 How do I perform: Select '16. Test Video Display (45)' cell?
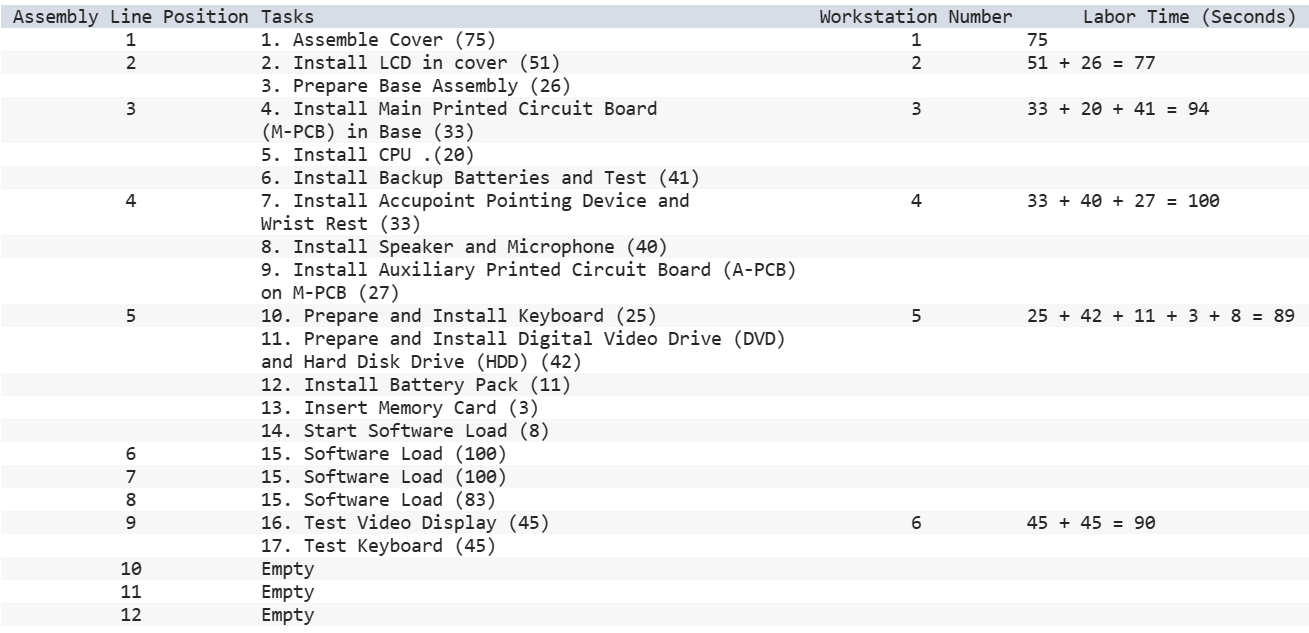405,524
